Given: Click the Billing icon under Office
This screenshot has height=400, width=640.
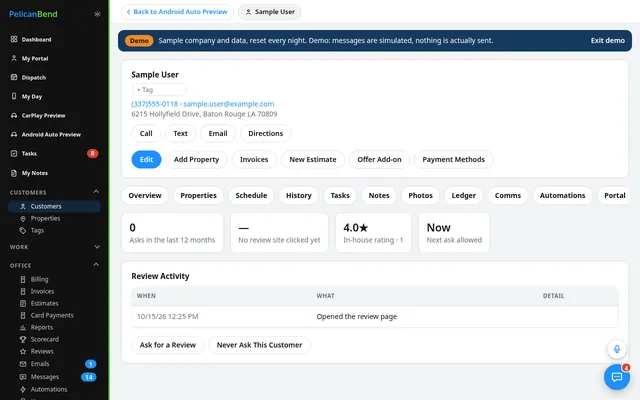Looking at the screenshot, I should pyautogui.click(x=23, y=280).
